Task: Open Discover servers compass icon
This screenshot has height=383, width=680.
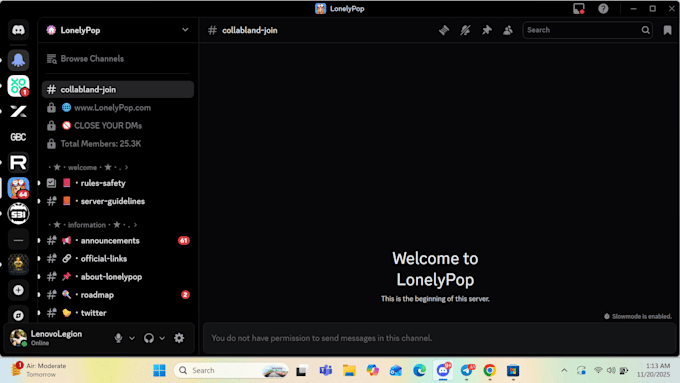Action: point(18,315)
